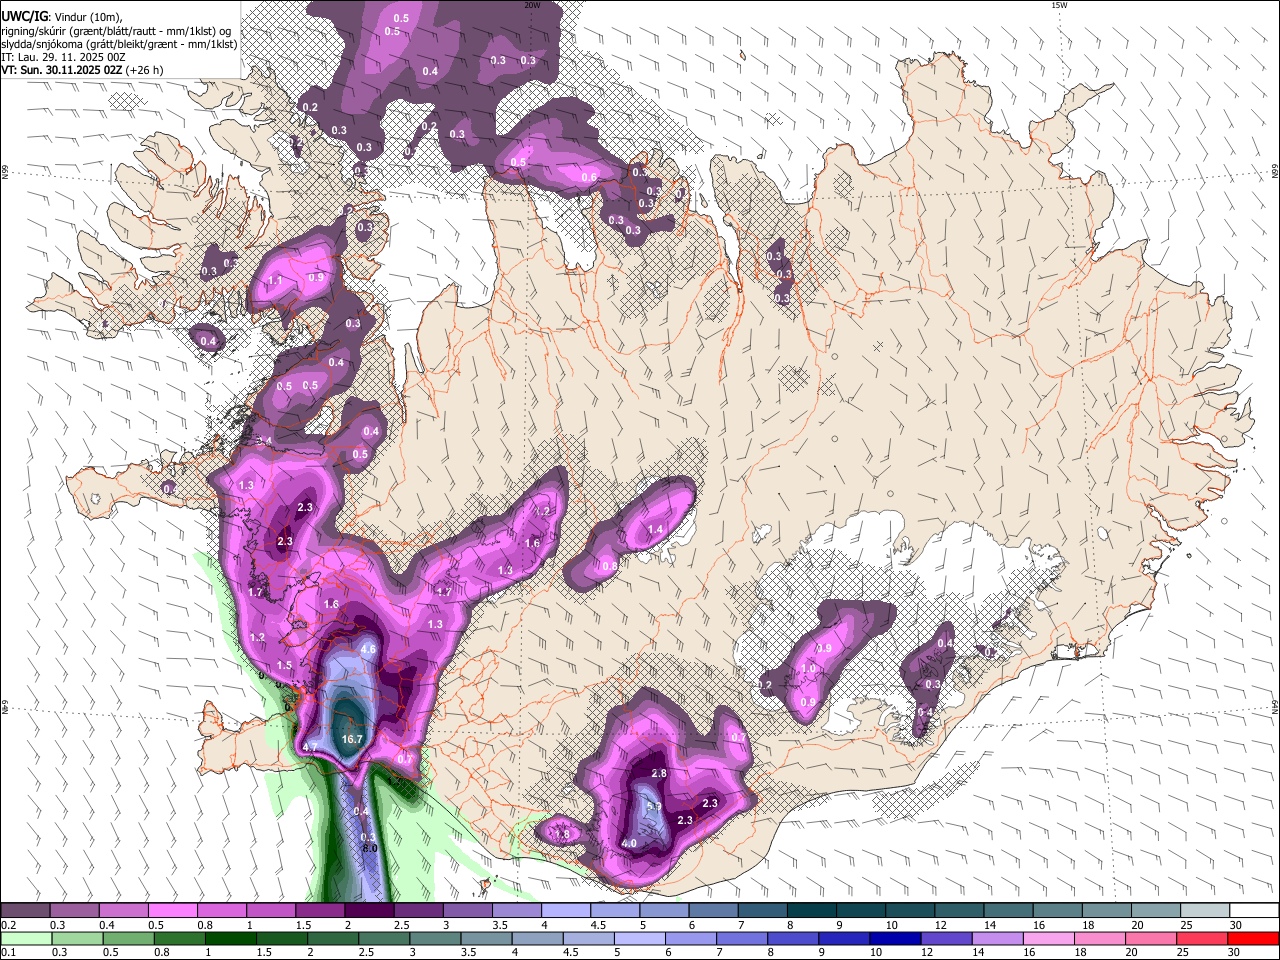This screenshot has height=960, width=1280.
Task: Click the 20W longitude label
Action: [532, 5]
